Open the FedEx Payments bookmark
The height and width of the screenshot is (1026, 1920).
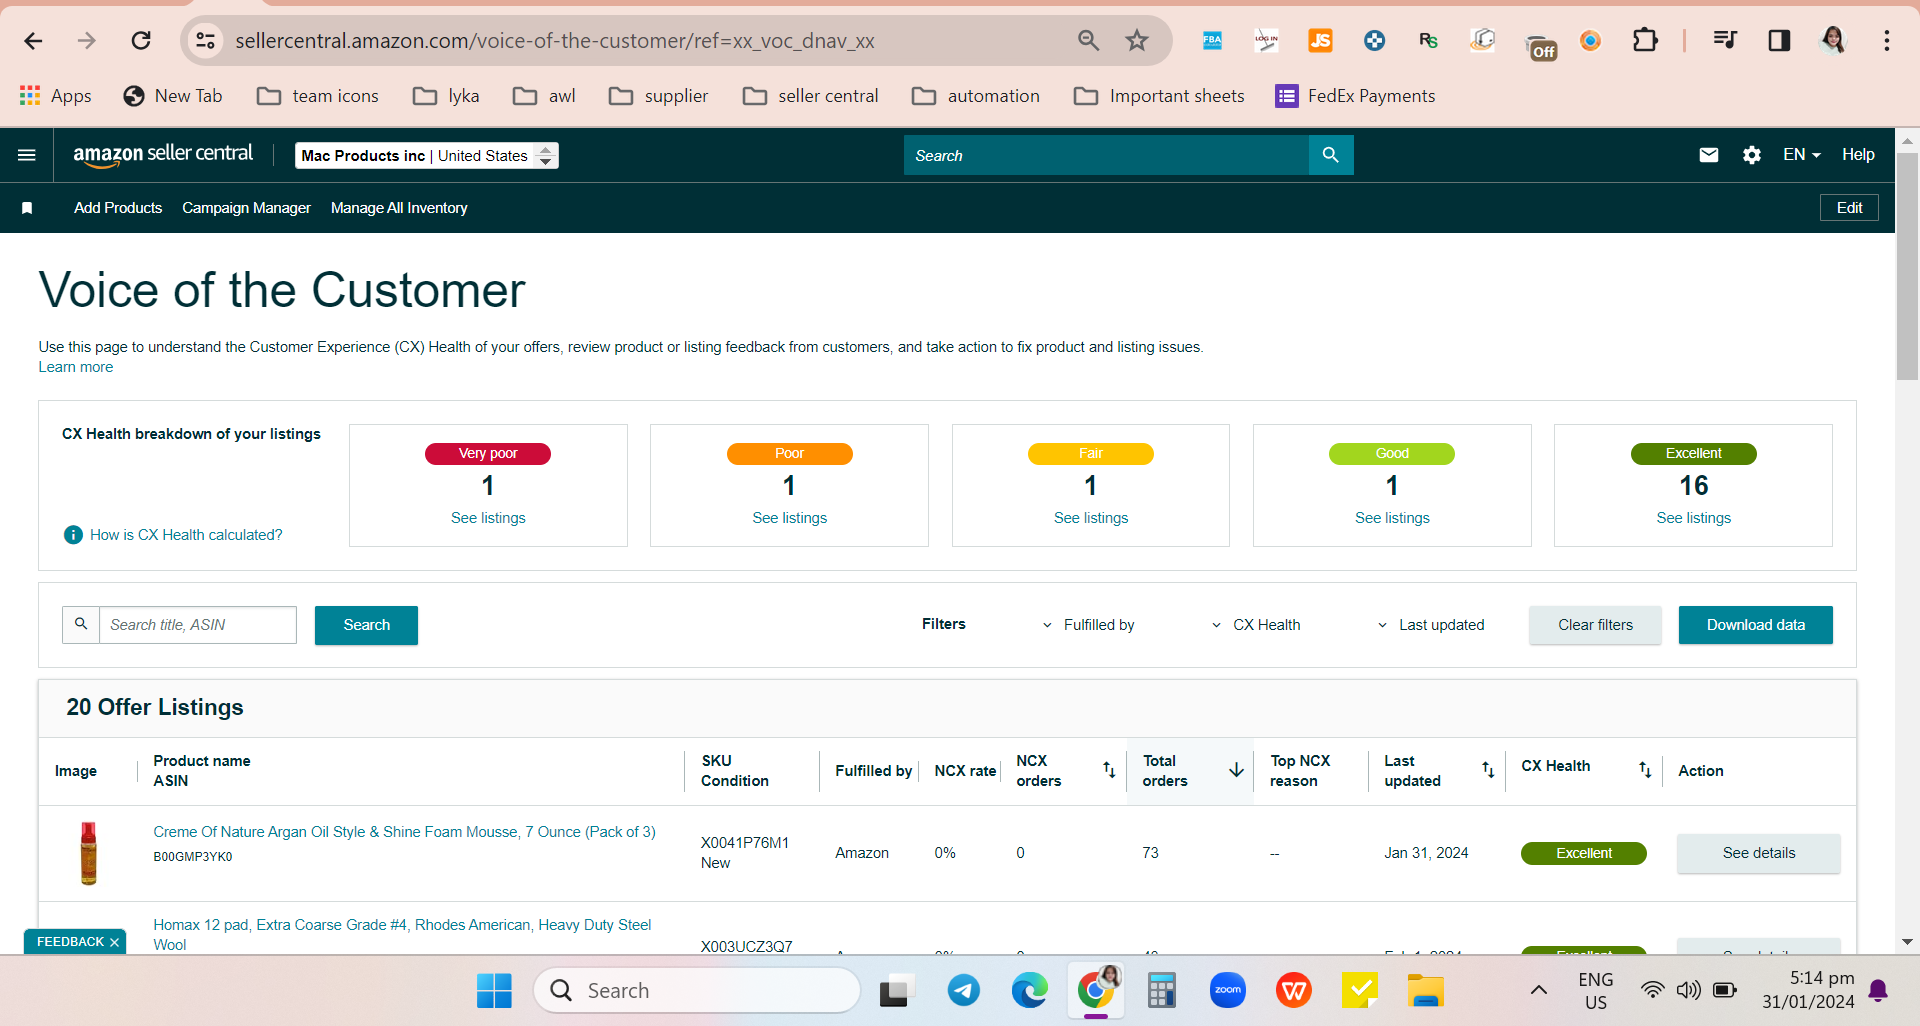tap(1355, 96)
